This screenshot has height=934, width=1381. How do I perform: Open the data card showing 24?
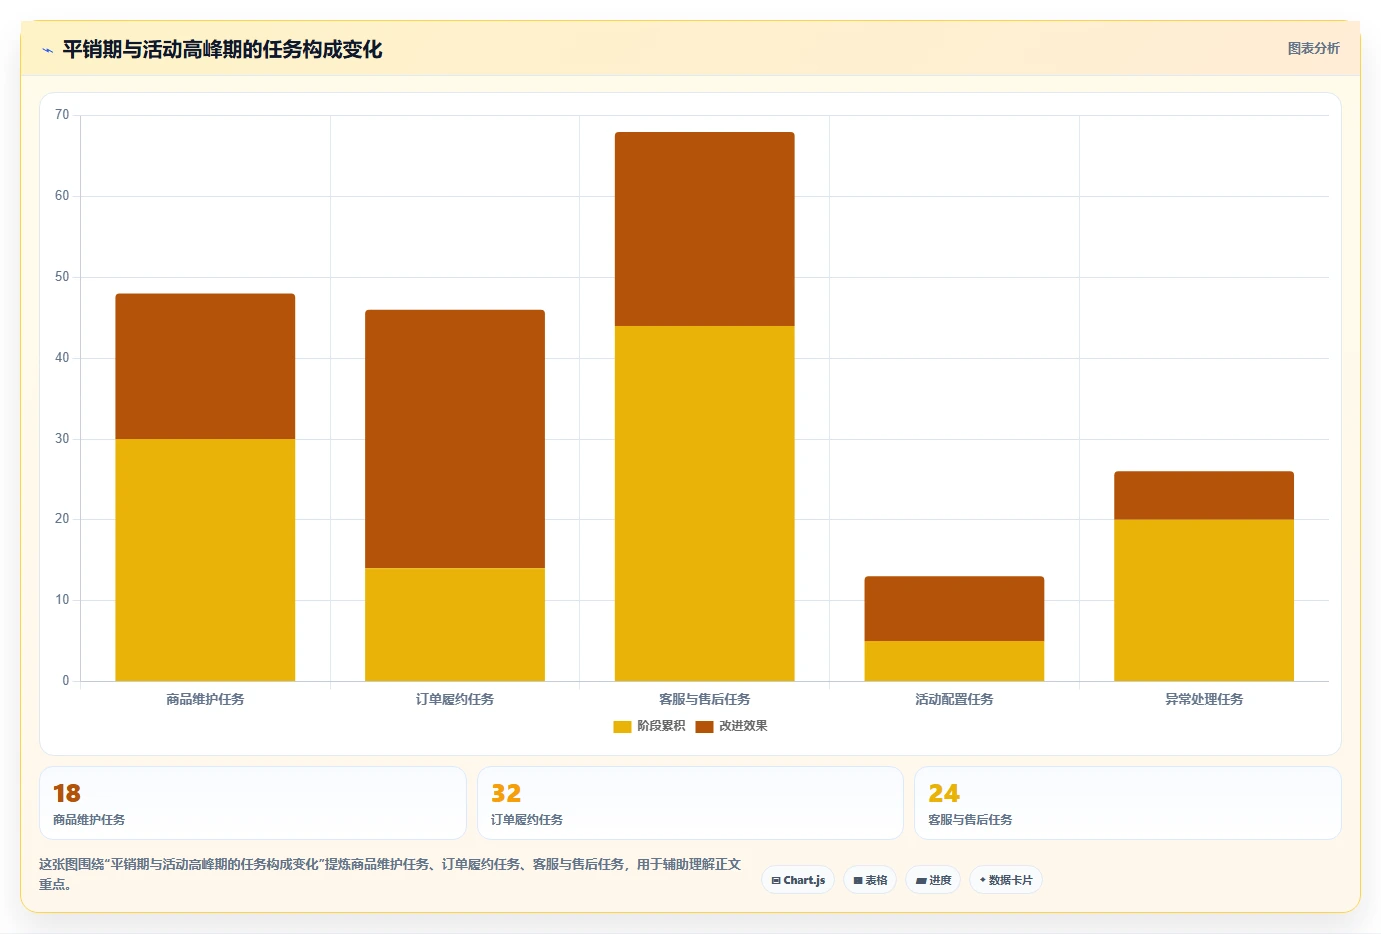(x=1128, y=803)
